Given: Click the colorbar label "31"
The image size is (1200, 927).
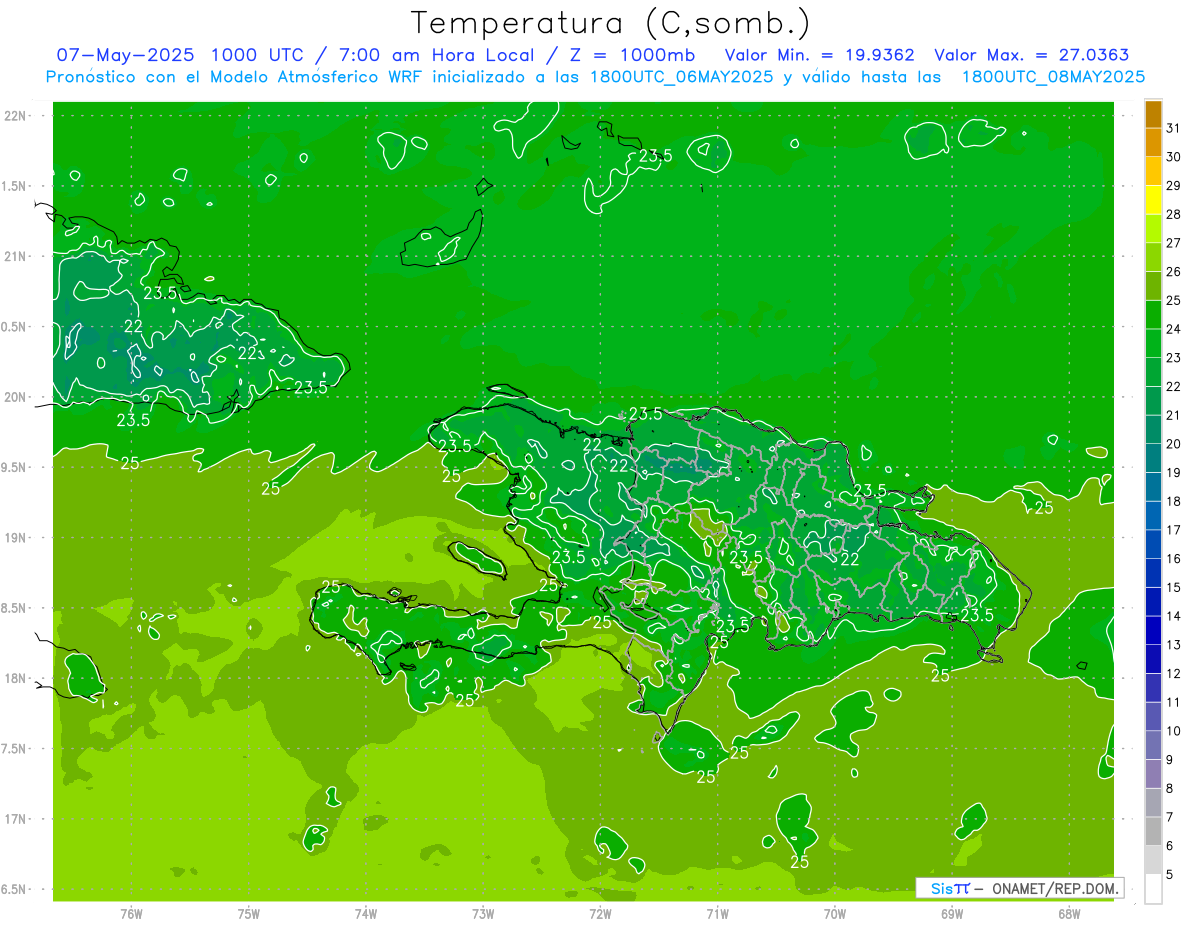Looking at the screenshot, I should pyautogui.click(x=1174, y=128).
